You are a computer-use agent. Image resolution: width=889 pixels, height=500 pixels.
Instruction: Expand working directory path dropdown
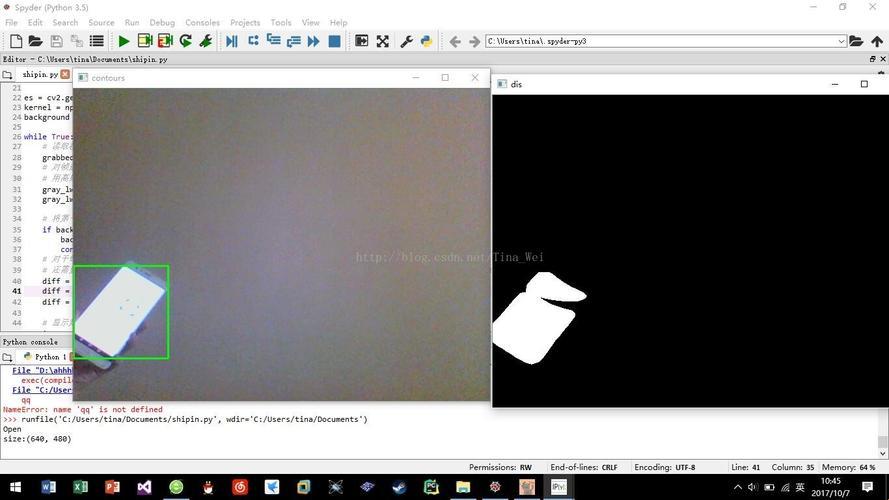(841, 41)
